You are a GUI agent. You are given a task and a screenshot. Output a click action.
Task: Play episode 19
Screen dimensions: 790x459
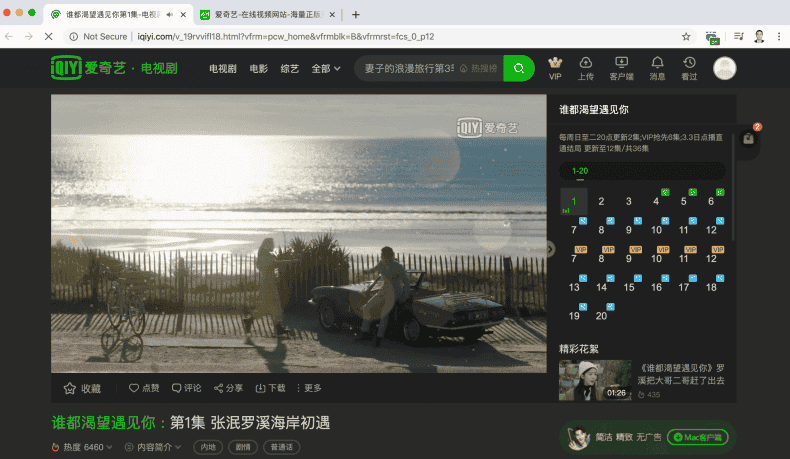[x=574, y=316]
